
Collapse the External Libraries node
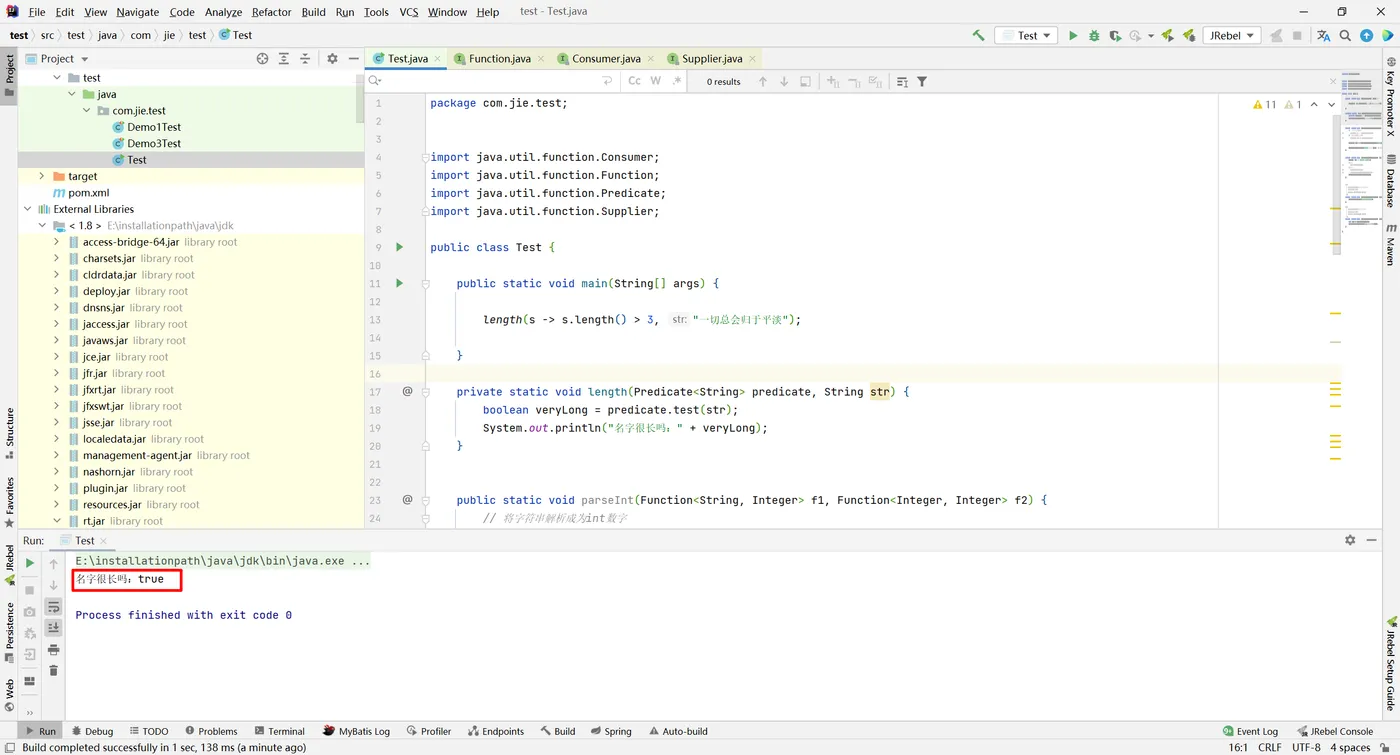27,209
